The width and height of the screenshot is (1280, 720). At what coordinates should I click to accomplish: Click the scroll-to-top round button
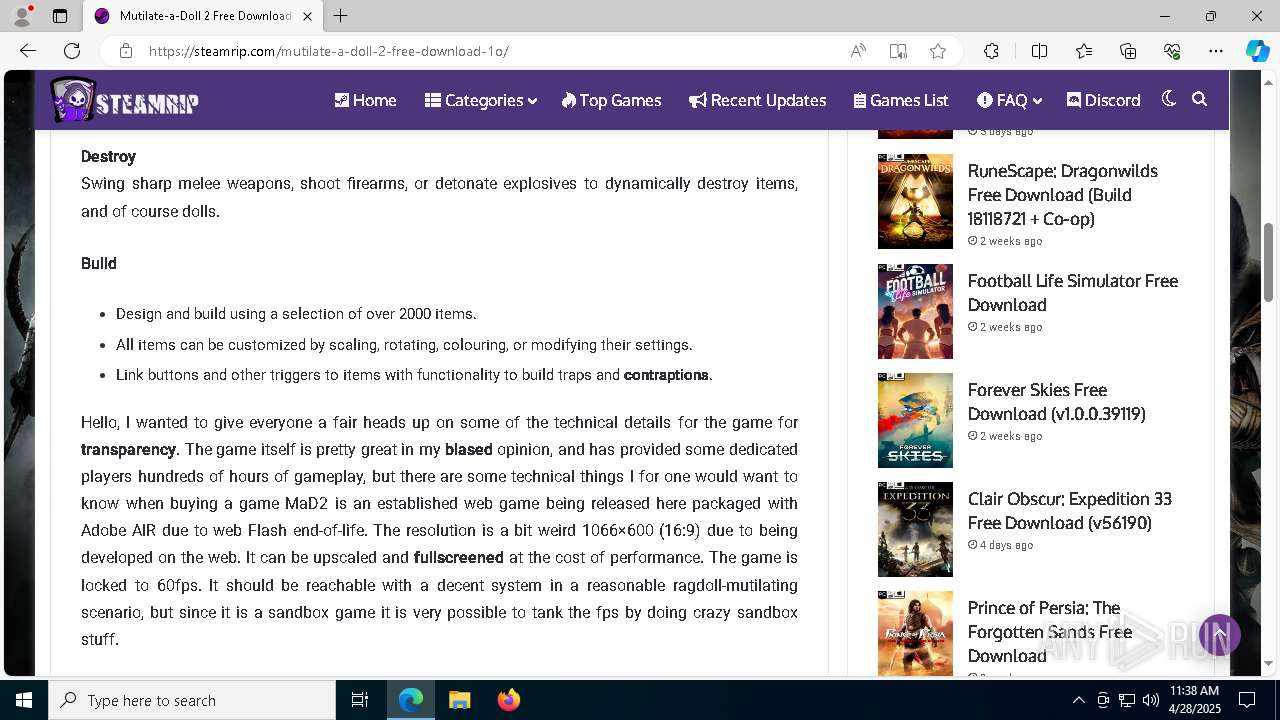[x=1220, y=635]
